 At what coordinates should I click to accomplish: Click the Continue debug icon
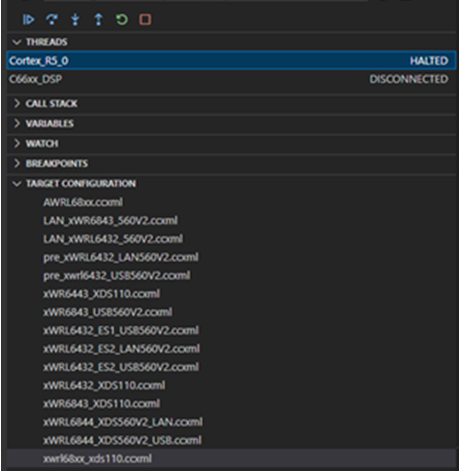28,20
